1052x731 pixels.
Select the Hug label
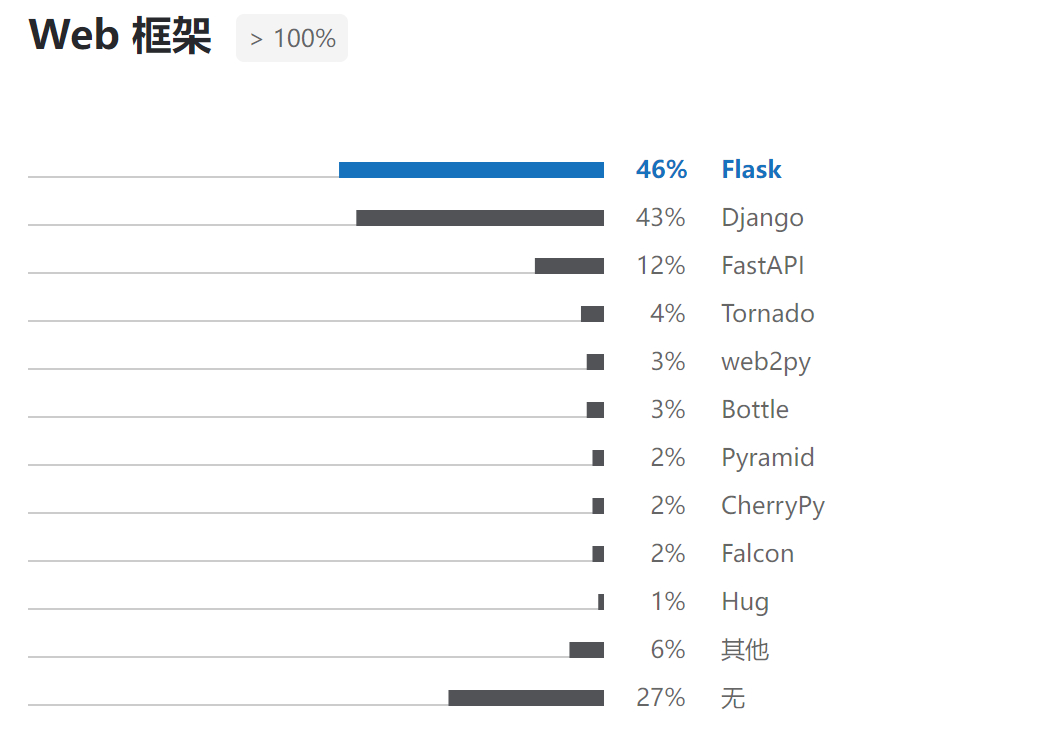point(745,602)
